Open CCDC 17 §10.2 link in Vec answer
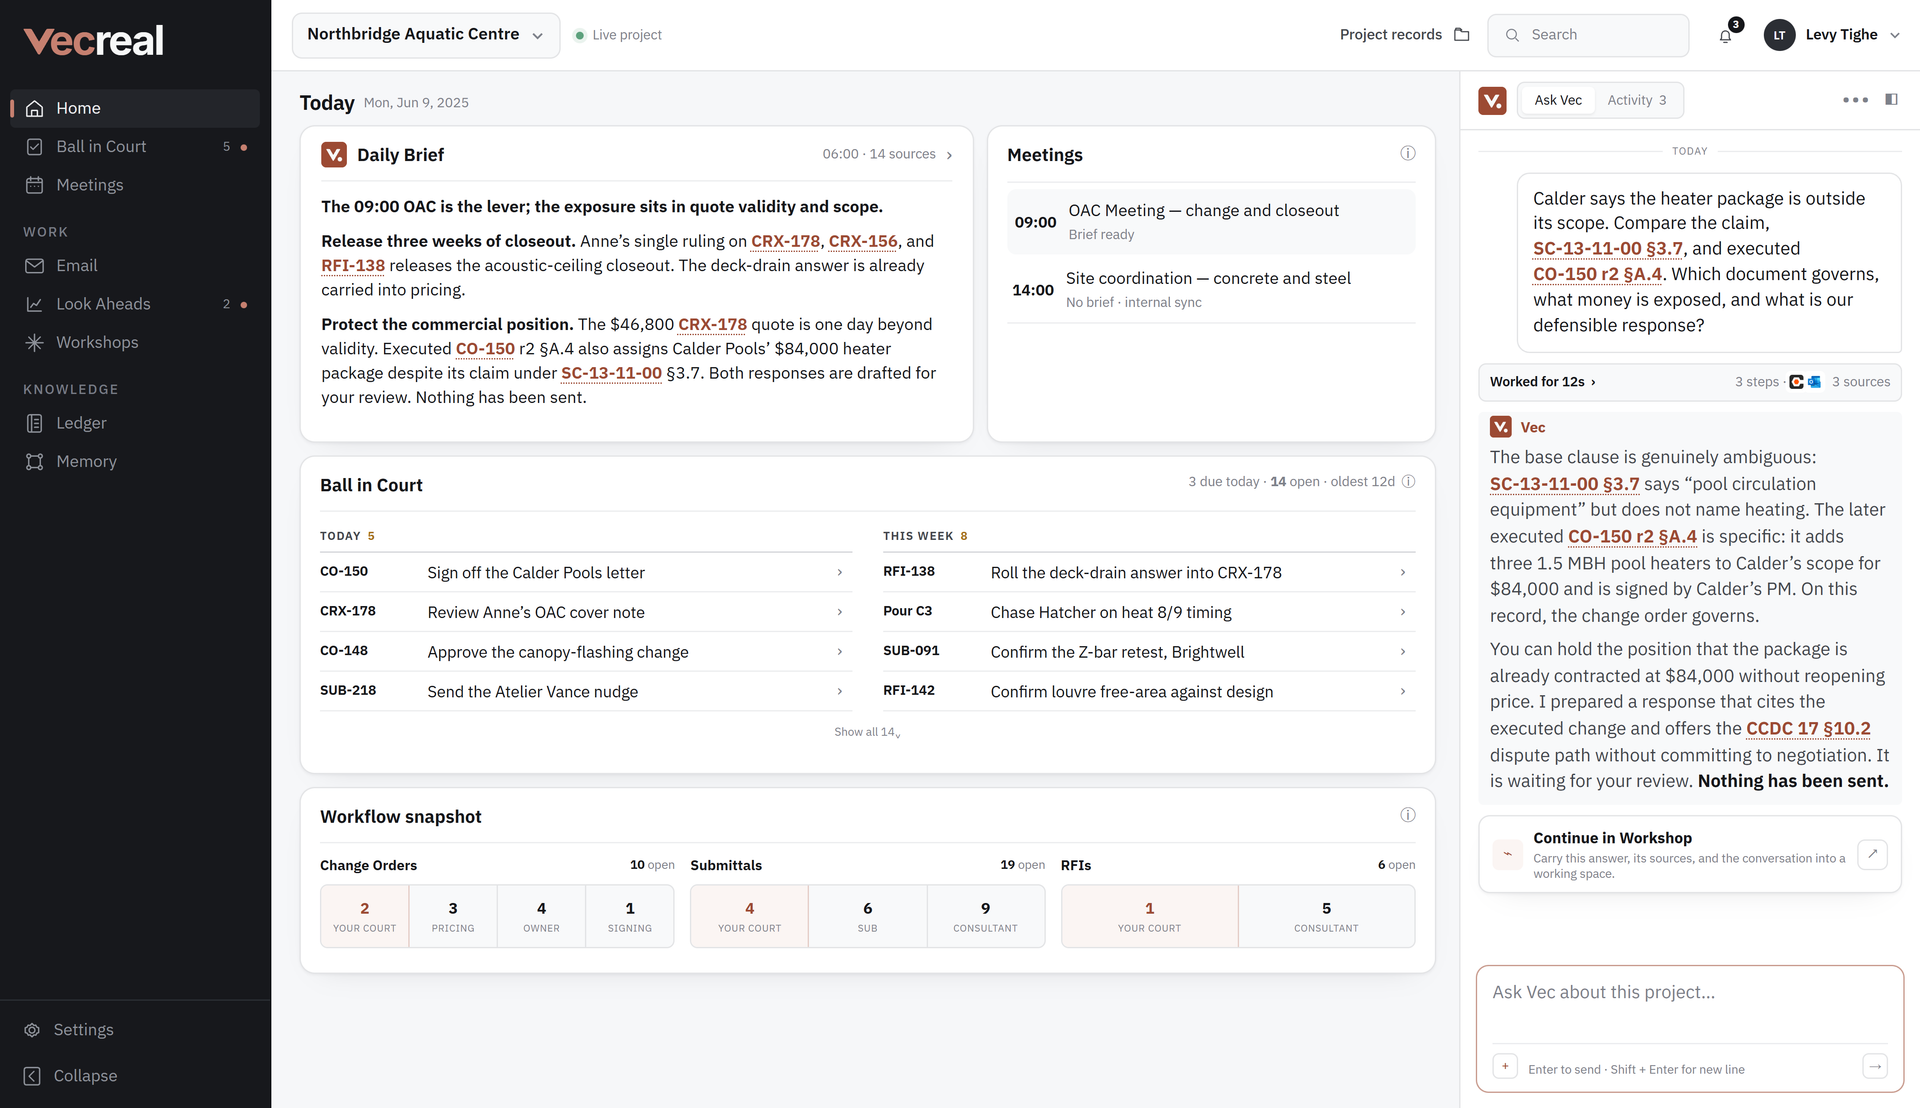 pyautogui.click(x=1808, y=729)
